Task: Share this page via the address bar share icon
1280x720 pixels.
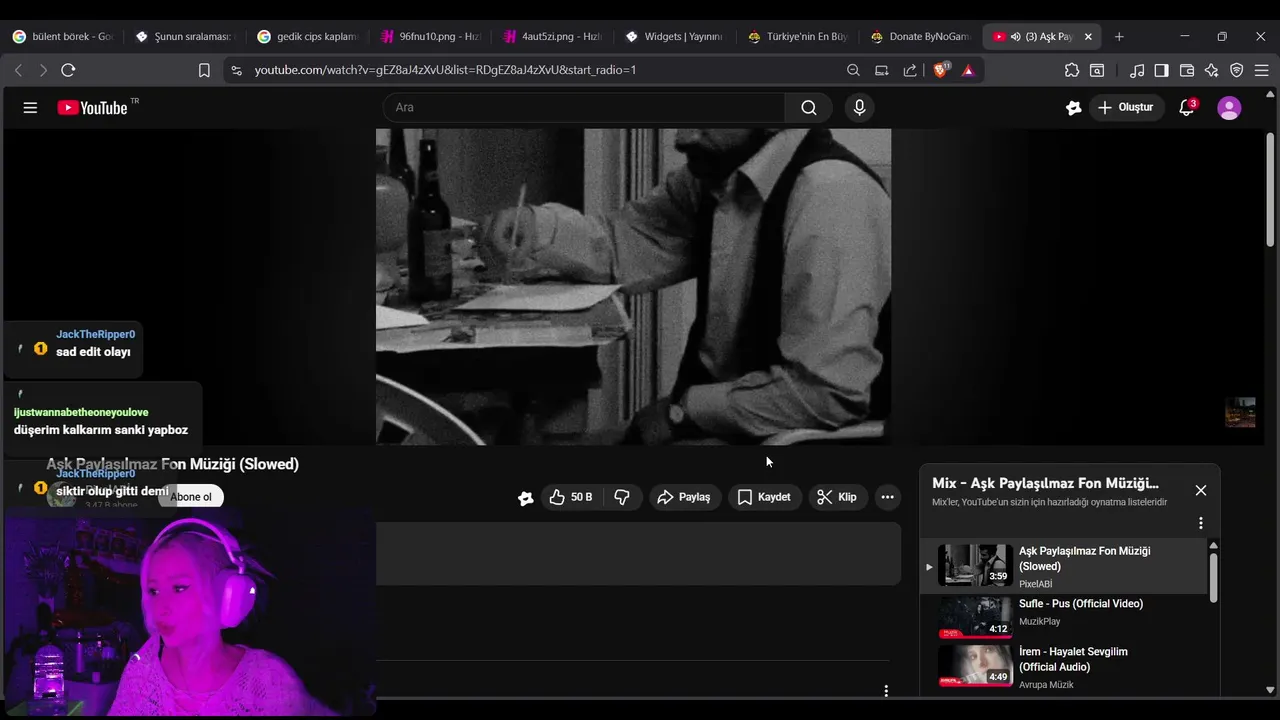Action: (x=910, y=70)
